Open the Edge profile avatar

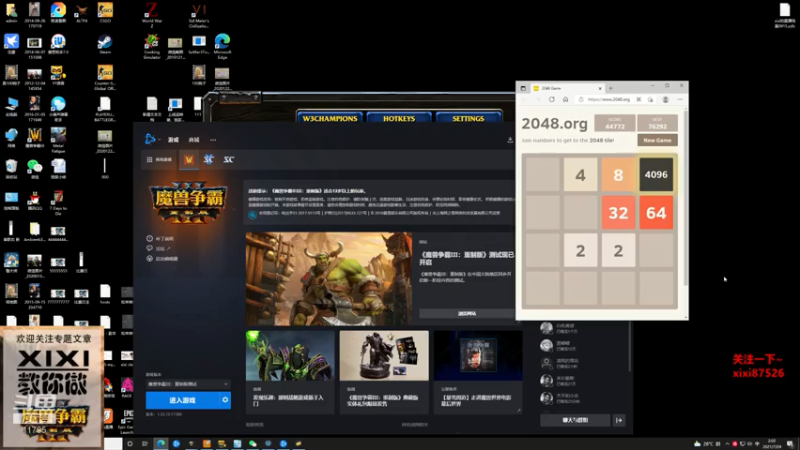[x=665, y=99]
